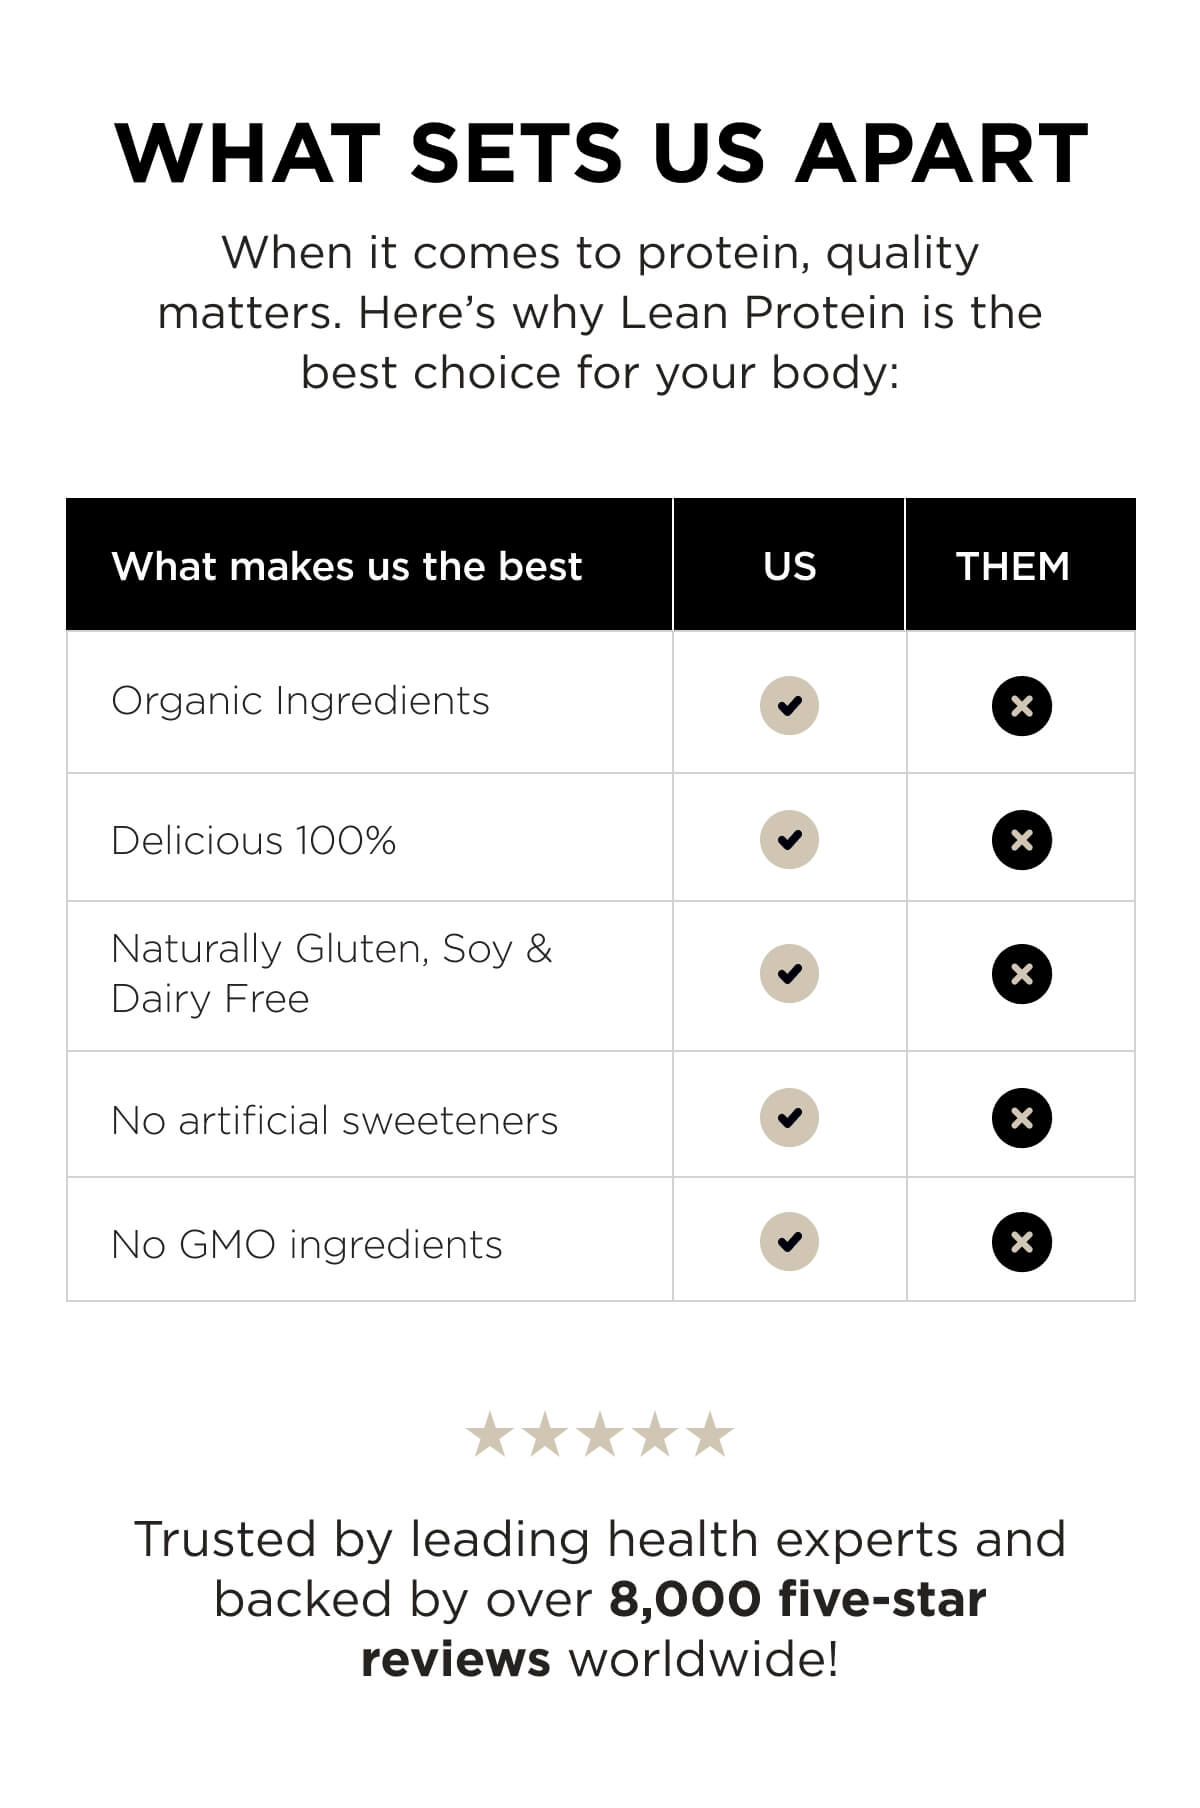1200x1808 pixels.
Task: Click the '8,000 five-star reviews' bold text
Action: [x=674, y=1628]
